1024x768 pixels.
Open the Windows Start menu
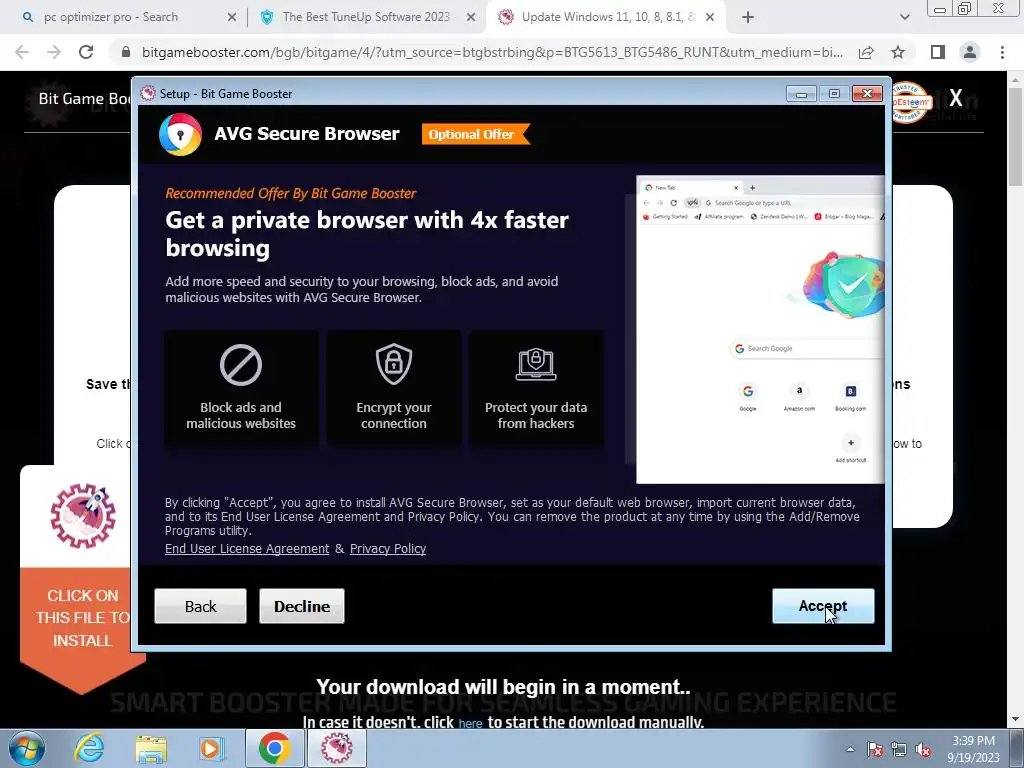tap(27, 748)
